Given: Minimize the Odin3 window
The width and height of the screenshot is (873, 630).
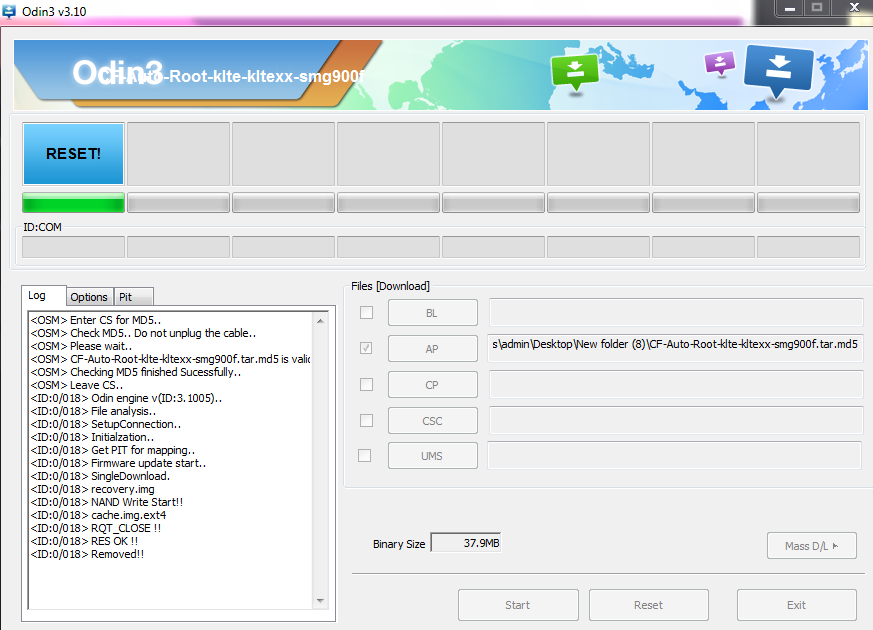Looking at the screenshot, I should point(789,8).
